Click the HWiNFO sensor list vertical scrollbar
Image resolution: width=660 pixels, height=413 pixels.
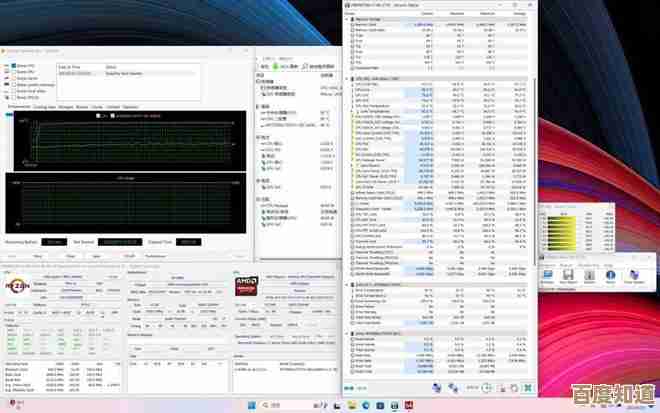(535, 150)
